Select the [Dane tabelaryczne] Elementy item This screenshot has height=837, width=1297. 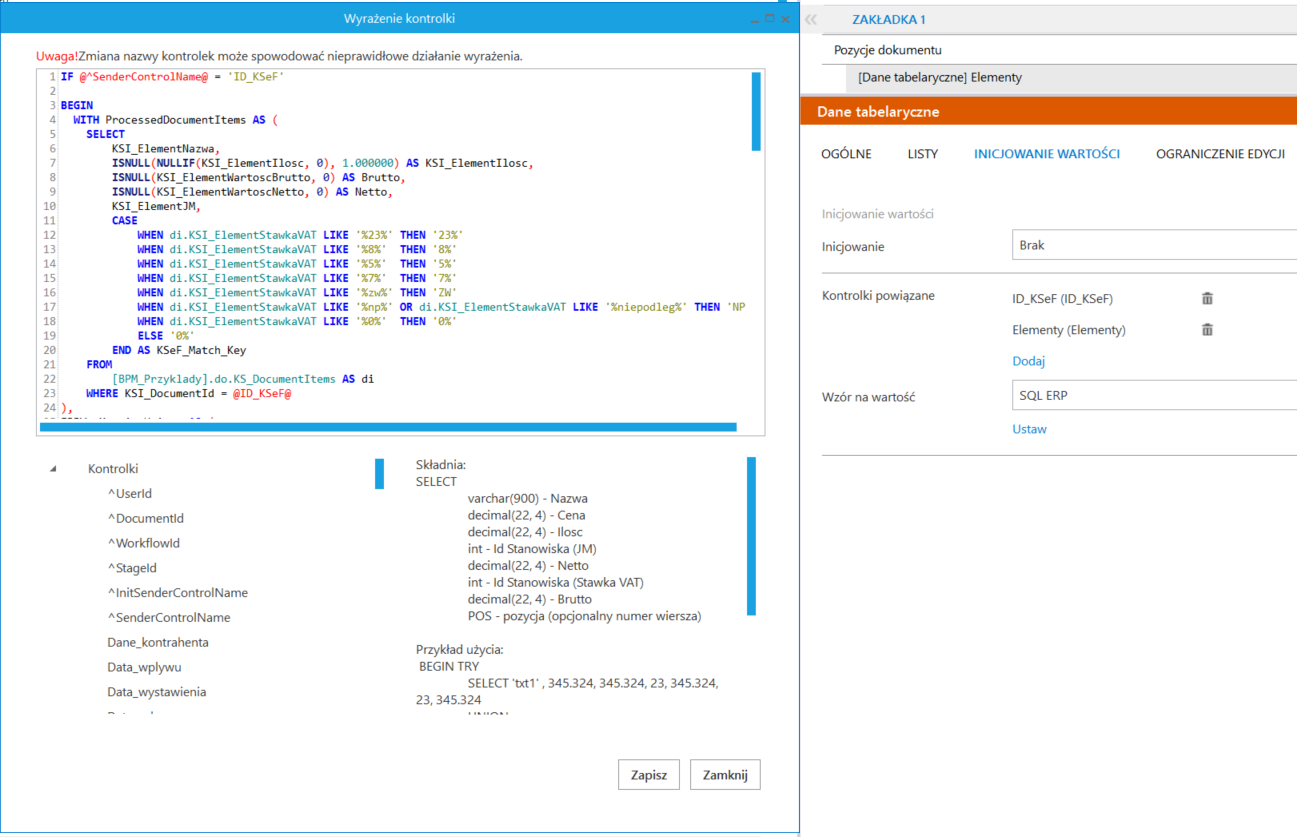click(939, 77)
